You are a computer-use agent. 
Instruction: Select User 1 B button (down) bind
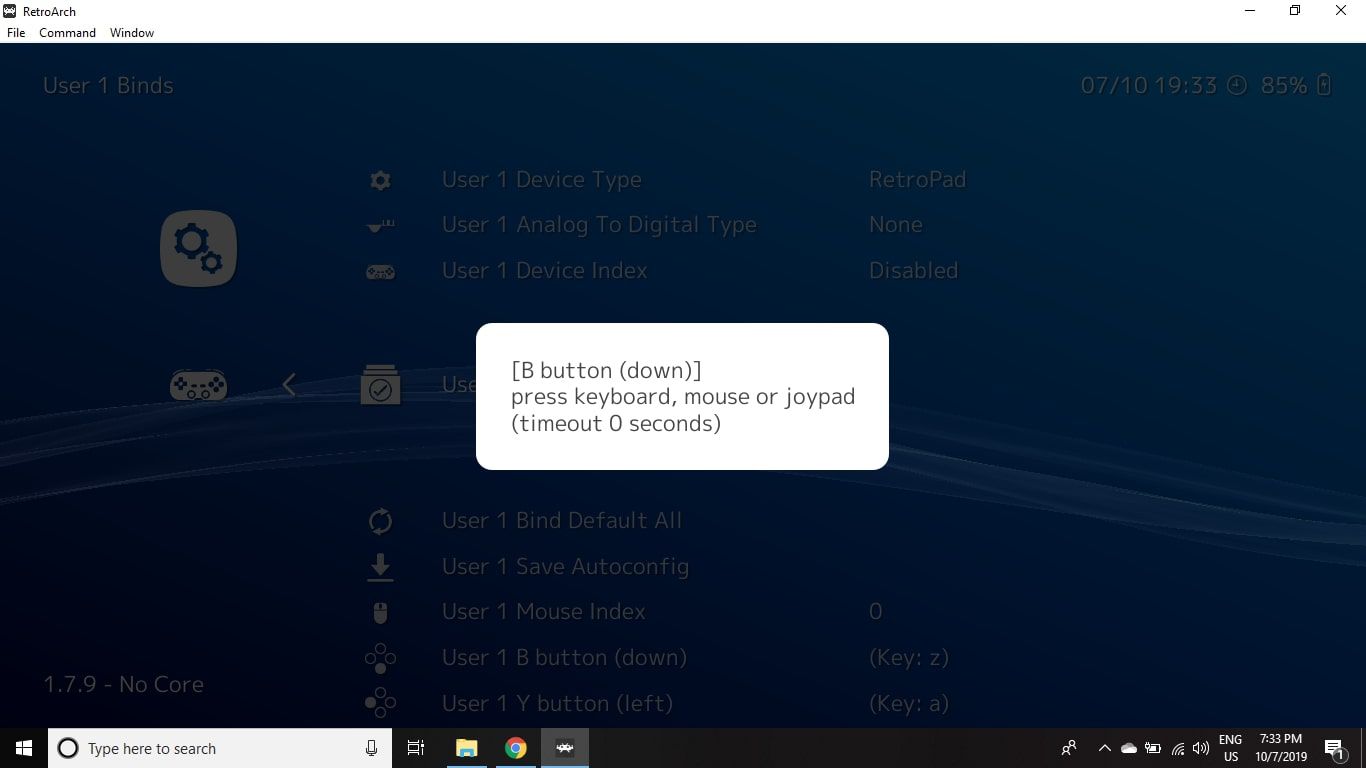[565, 658]
